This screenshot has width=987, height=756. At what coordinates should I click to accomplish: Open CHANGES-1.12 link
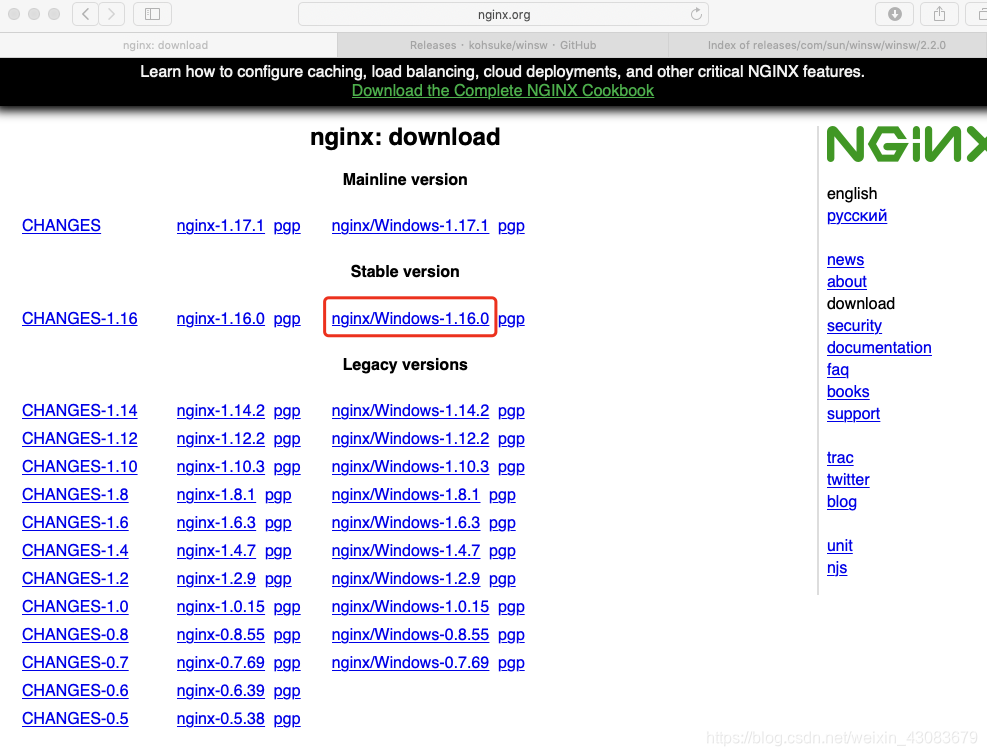[x=79, y=438]
